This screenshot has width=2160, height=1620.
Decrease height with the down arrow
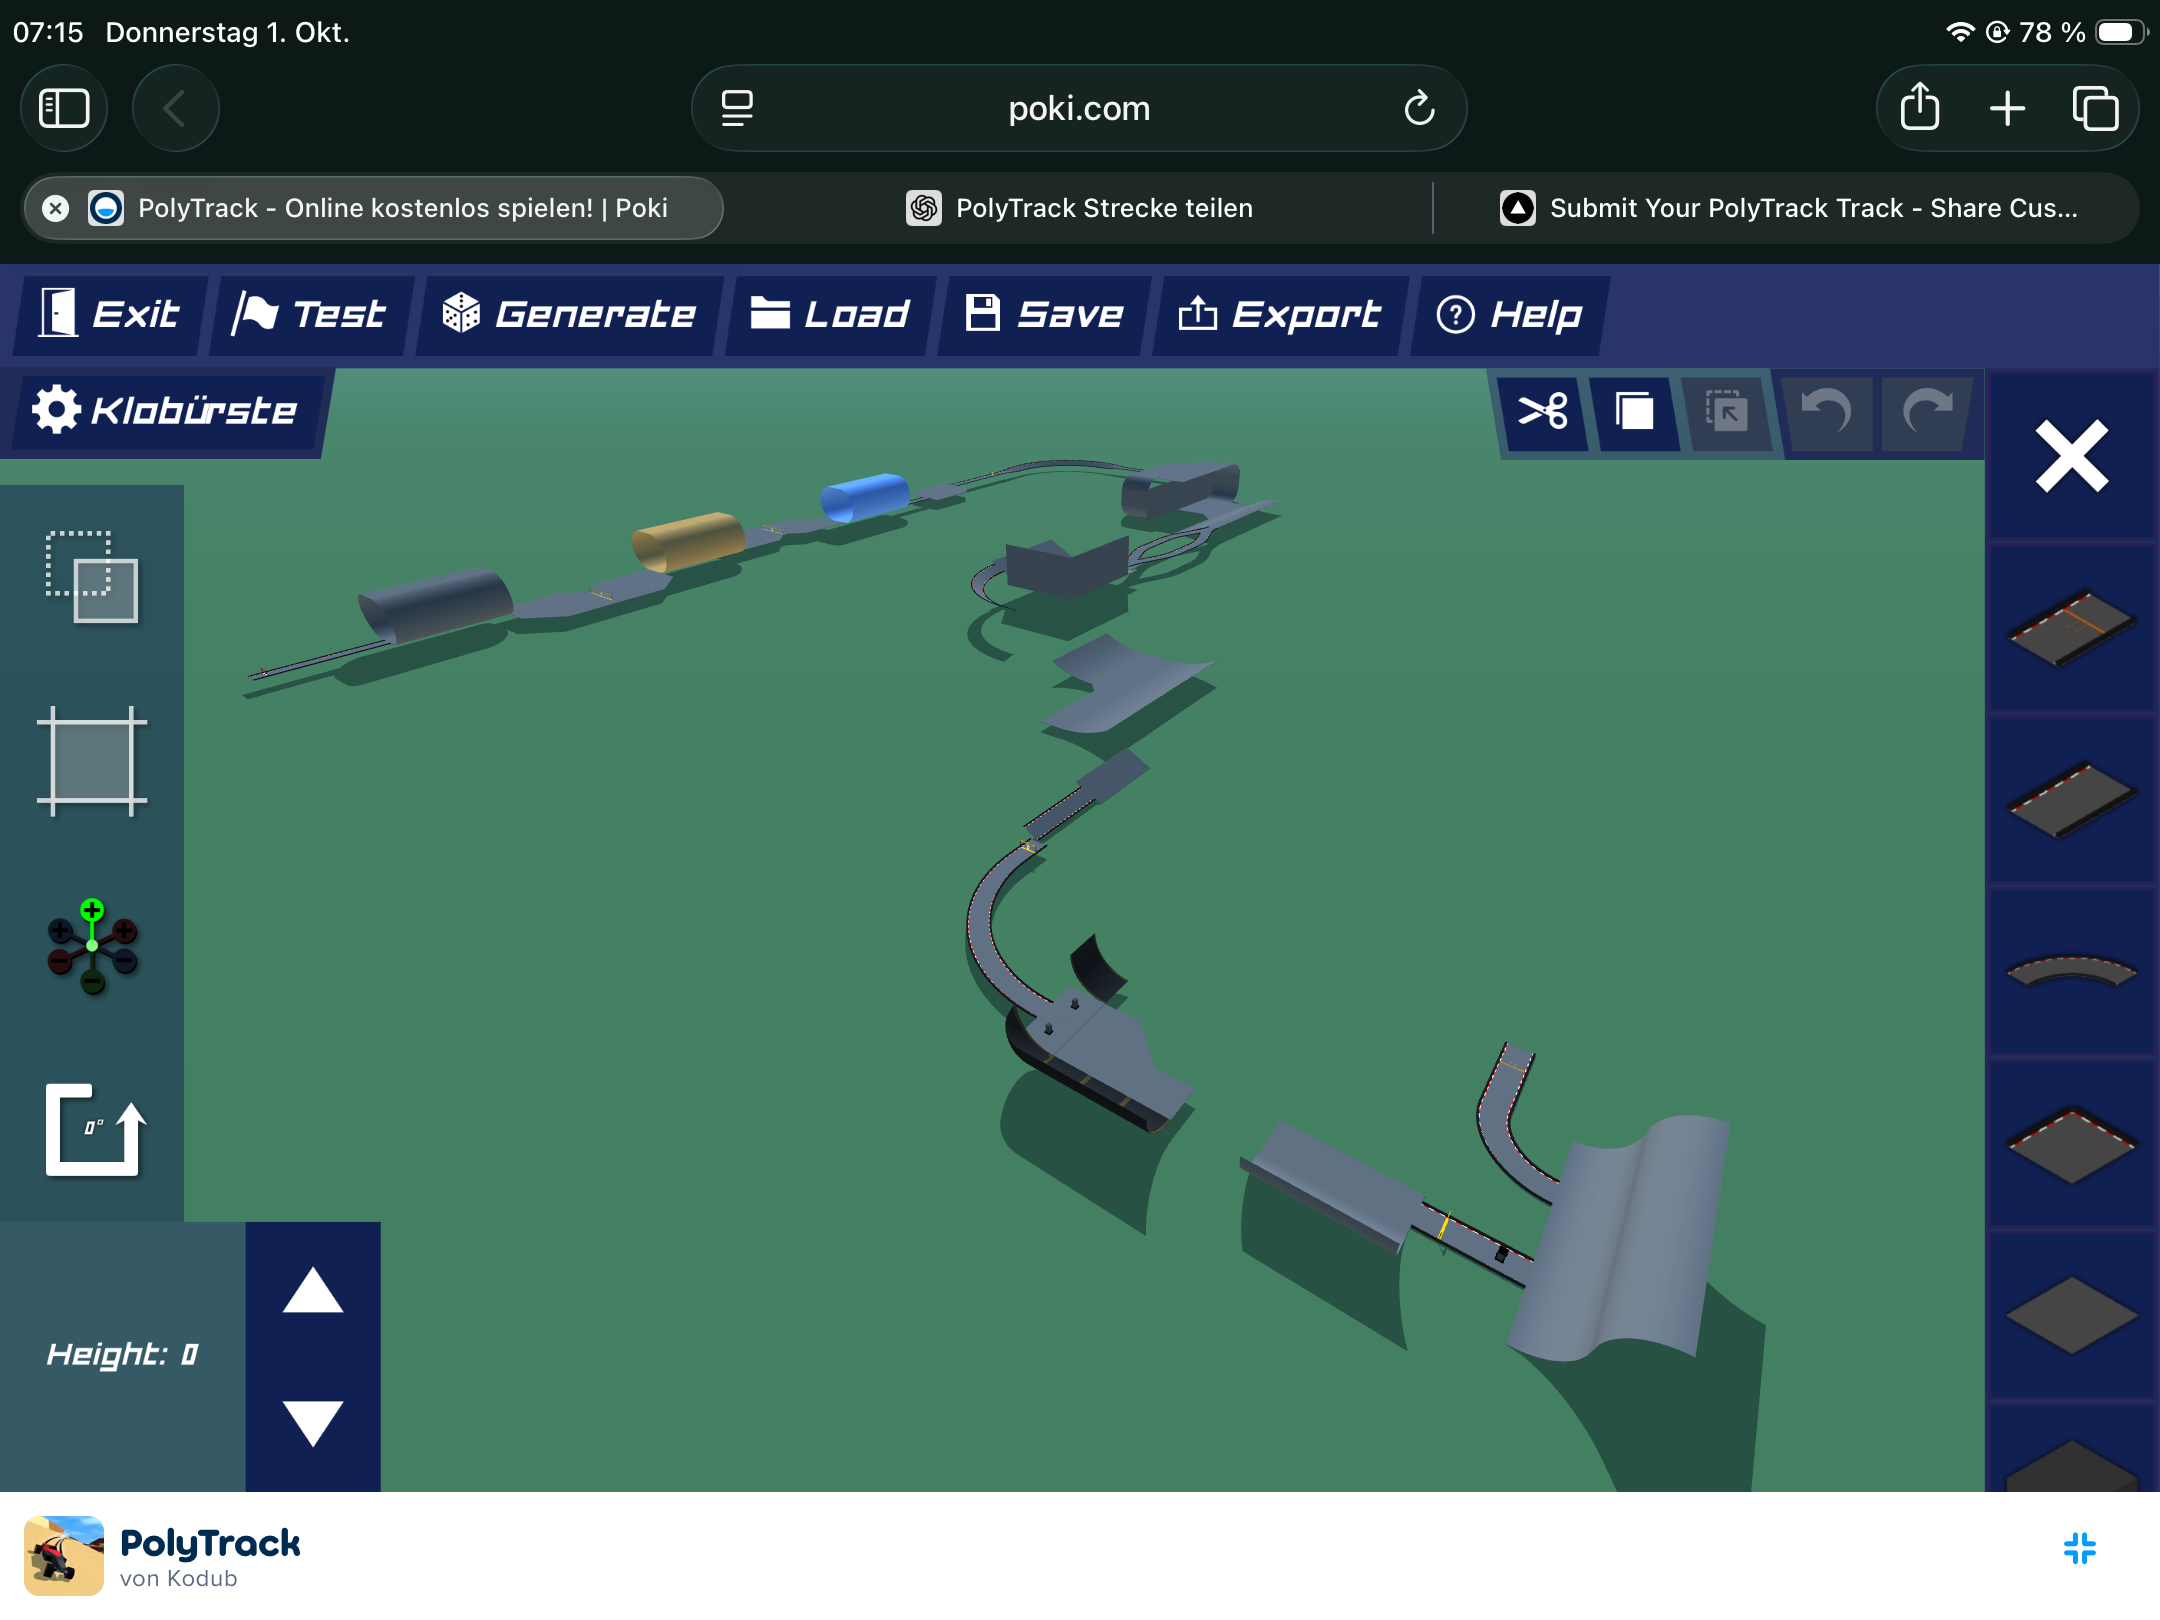coord(313,1424)
